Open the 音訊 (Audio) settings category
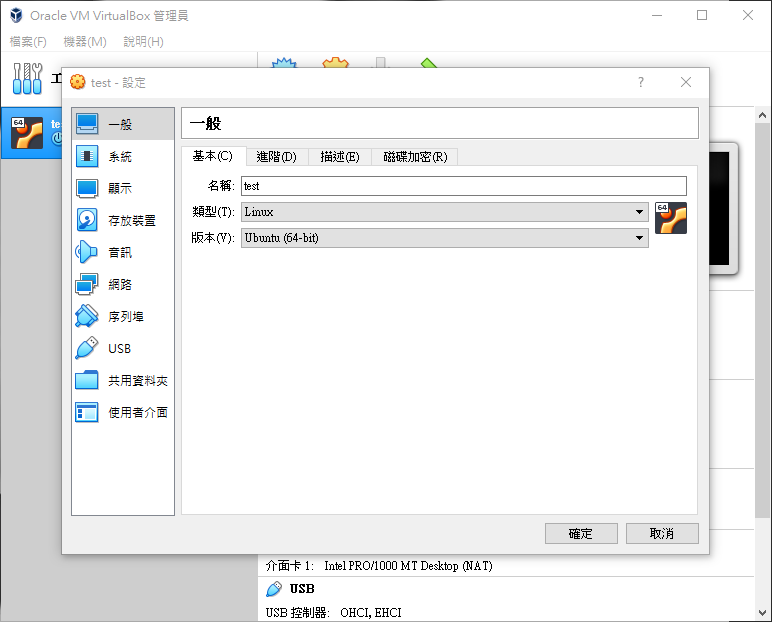Image resolution: width=772 pixels, height=622 pixels. click(123, 252)
